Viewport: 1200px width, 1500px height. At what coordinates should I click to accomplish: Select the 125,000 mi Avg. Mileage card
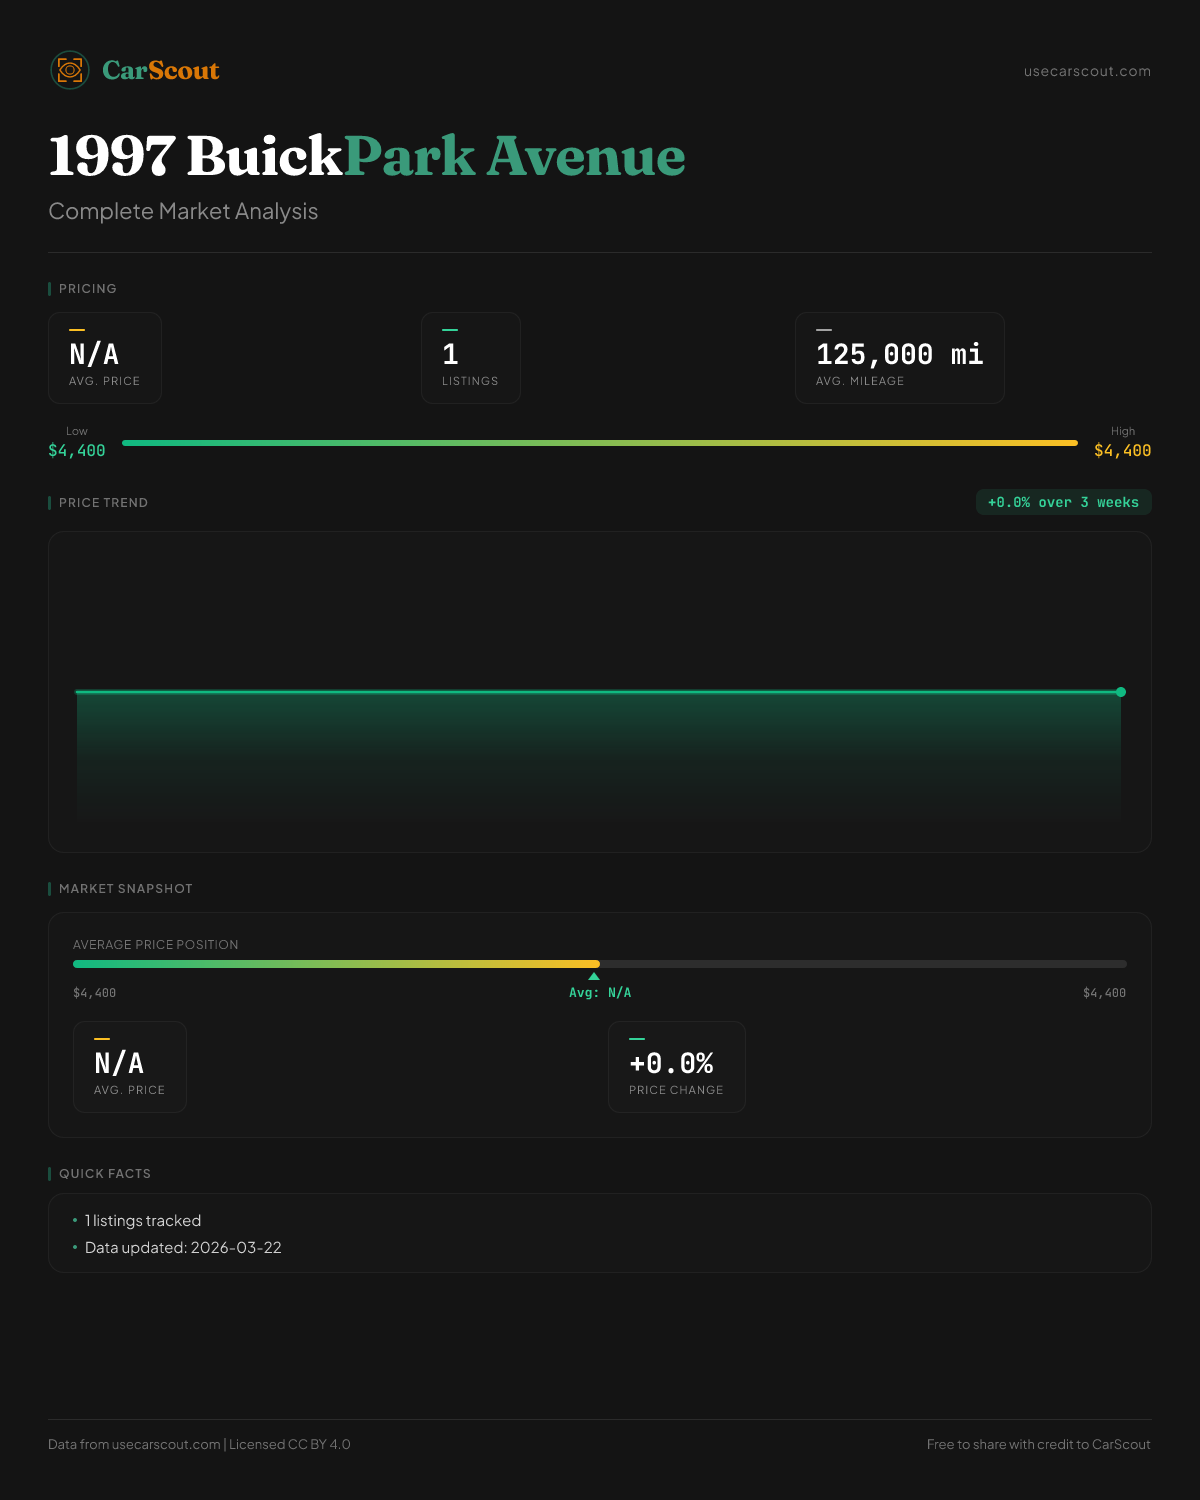coord(899,358)
